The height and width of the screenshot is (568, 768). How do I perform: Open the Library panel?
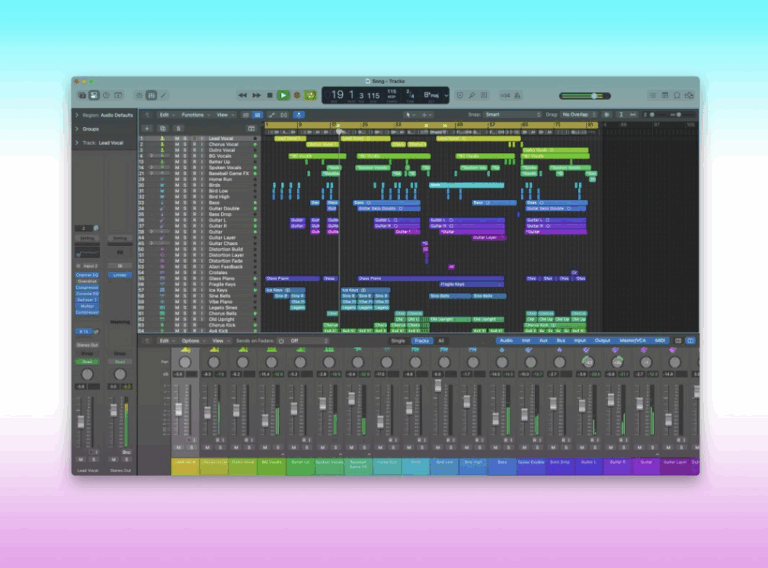pos(82,95)
